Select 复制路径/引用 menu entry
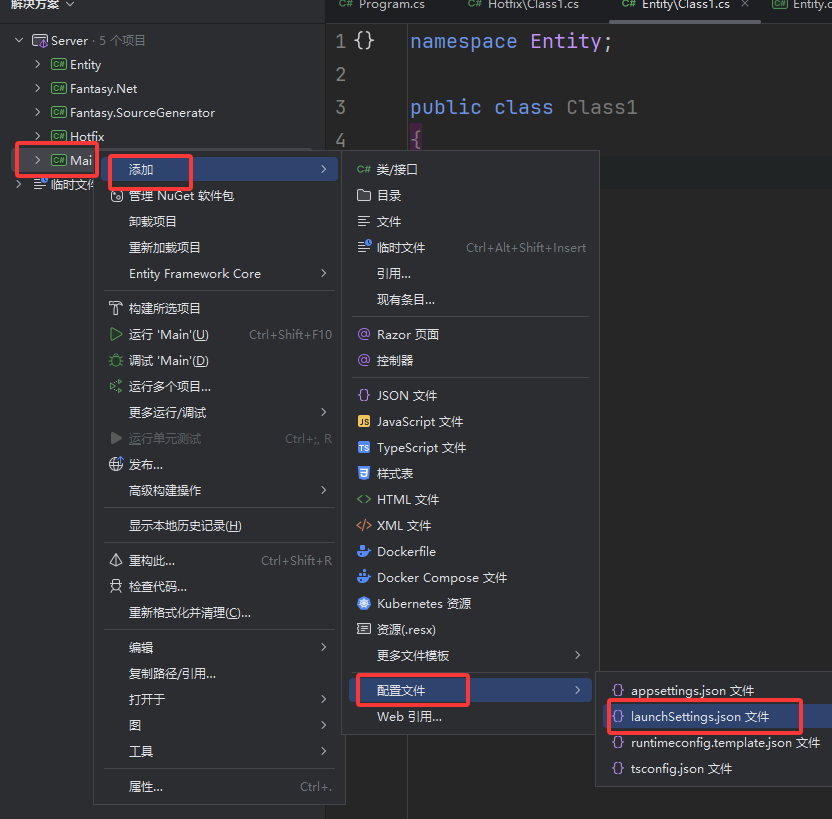This screenshot has width=832, height=819. tap(220, 673)
